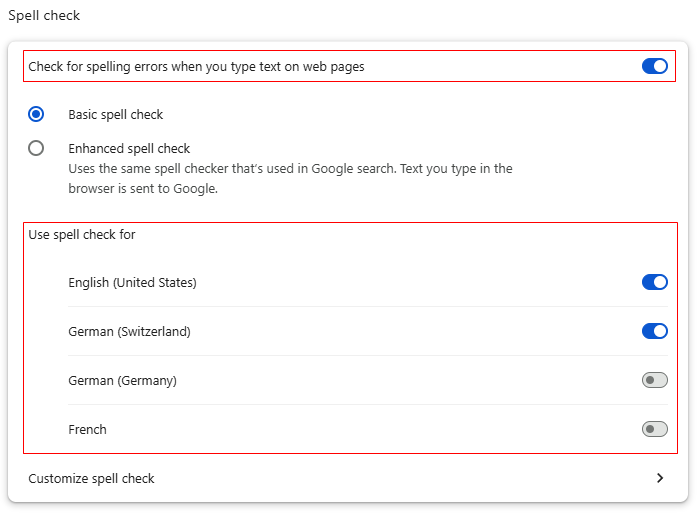Select Enhanced spell check radio button
The width and height of the screenshot is (699, 514).
pos(36,148)
